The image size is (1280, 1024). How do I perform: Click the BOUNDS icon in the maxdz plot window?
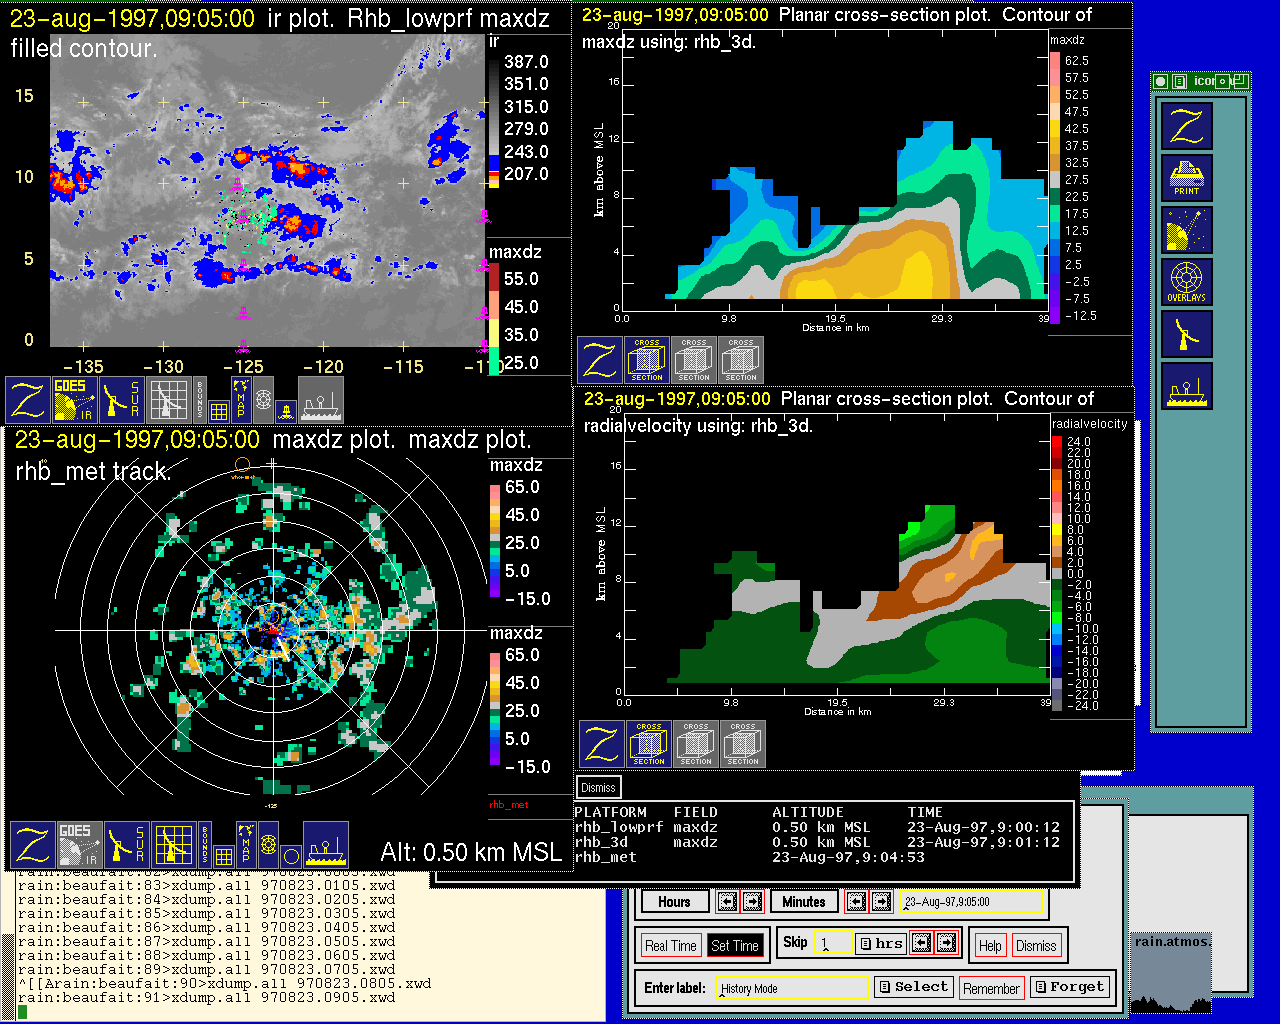[205, 845]
